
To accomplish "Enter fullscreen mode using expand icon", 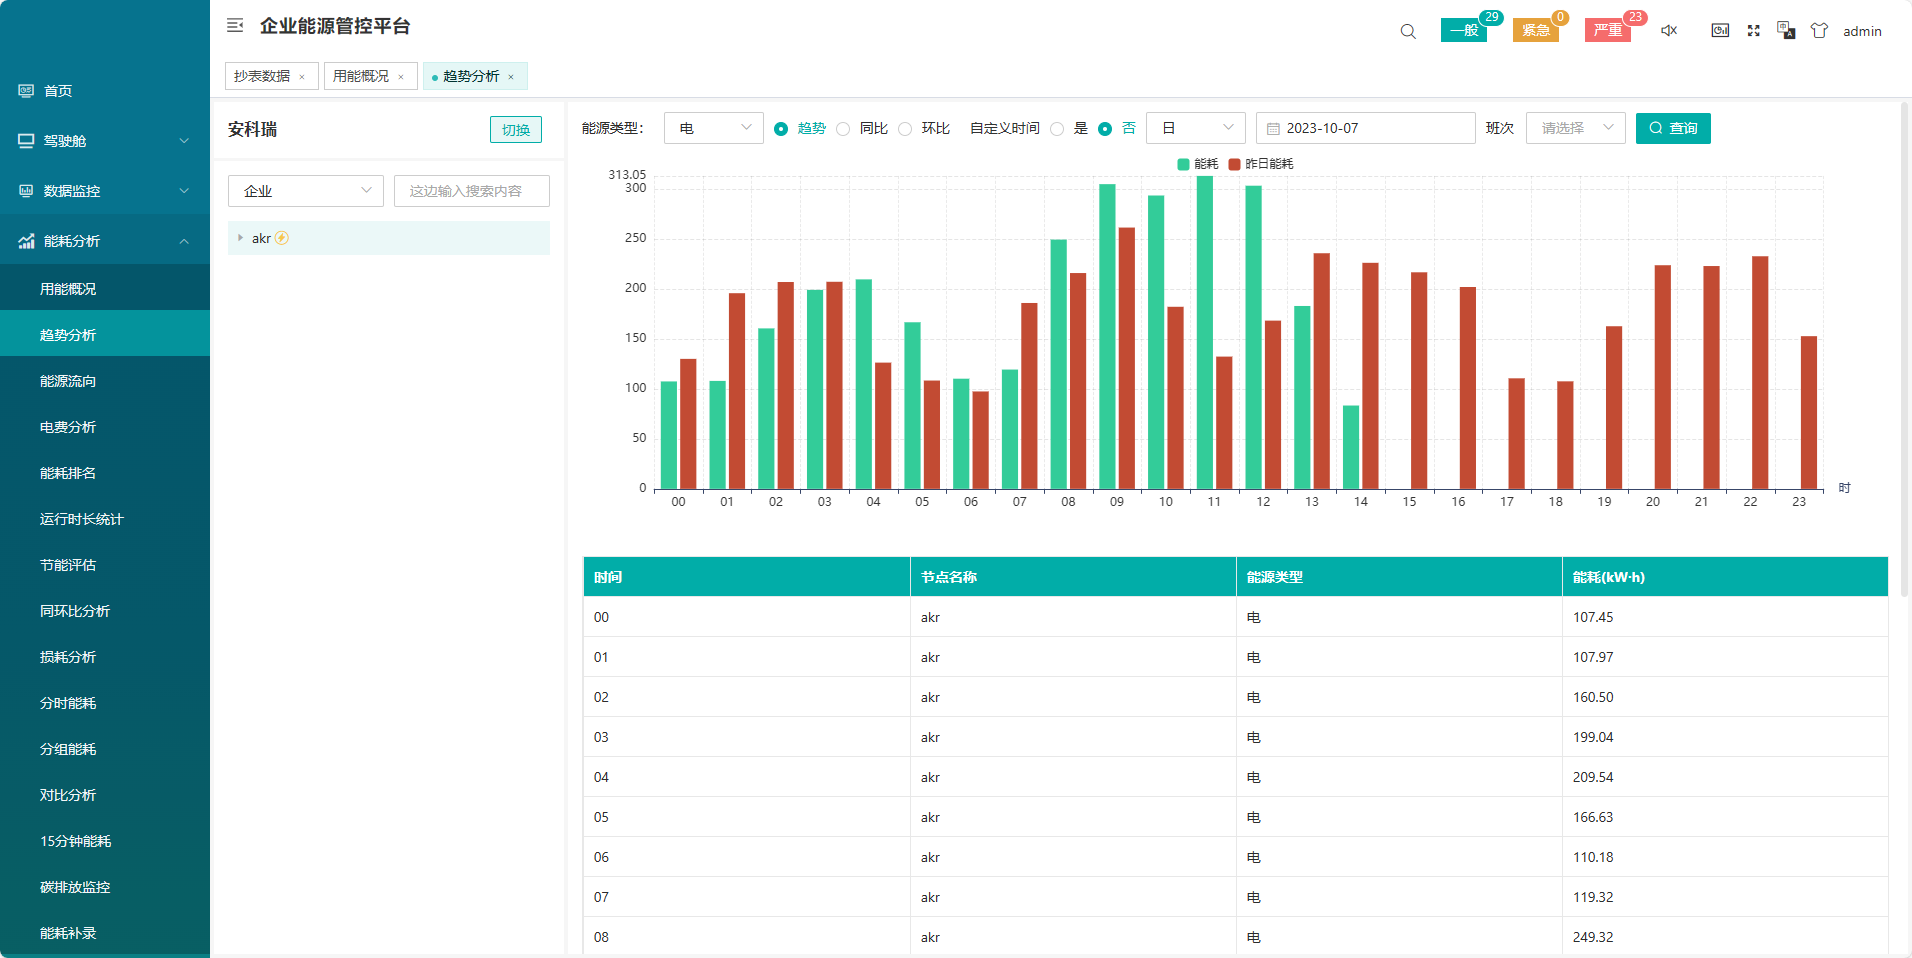I will [x=1753, y=31].
